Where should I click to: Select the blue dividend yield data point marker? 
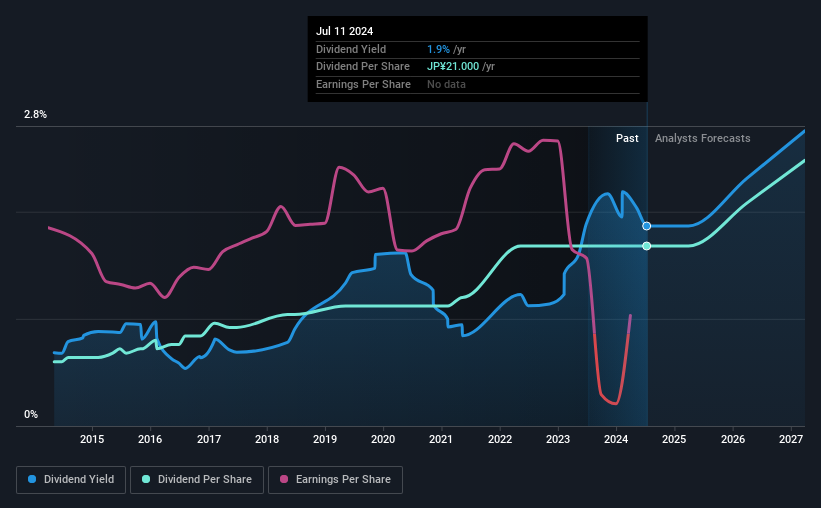647,226
